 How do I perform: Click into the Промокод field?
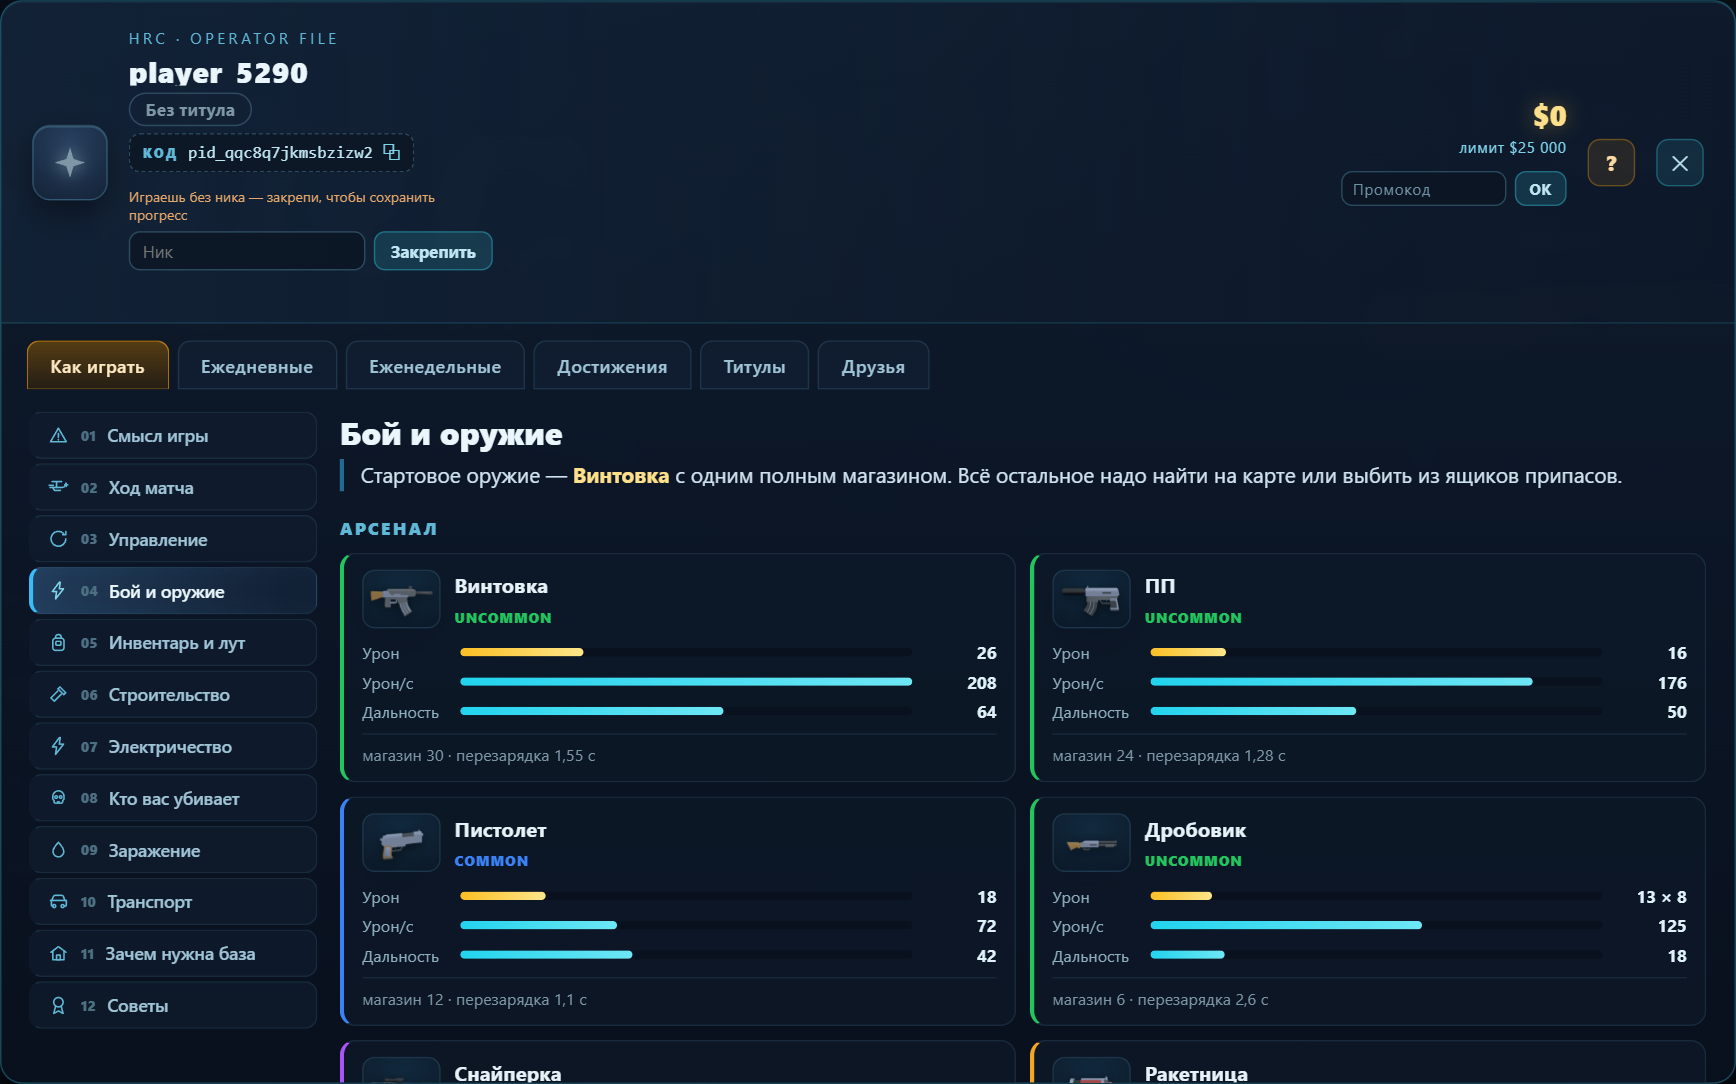pos(1423,189)
